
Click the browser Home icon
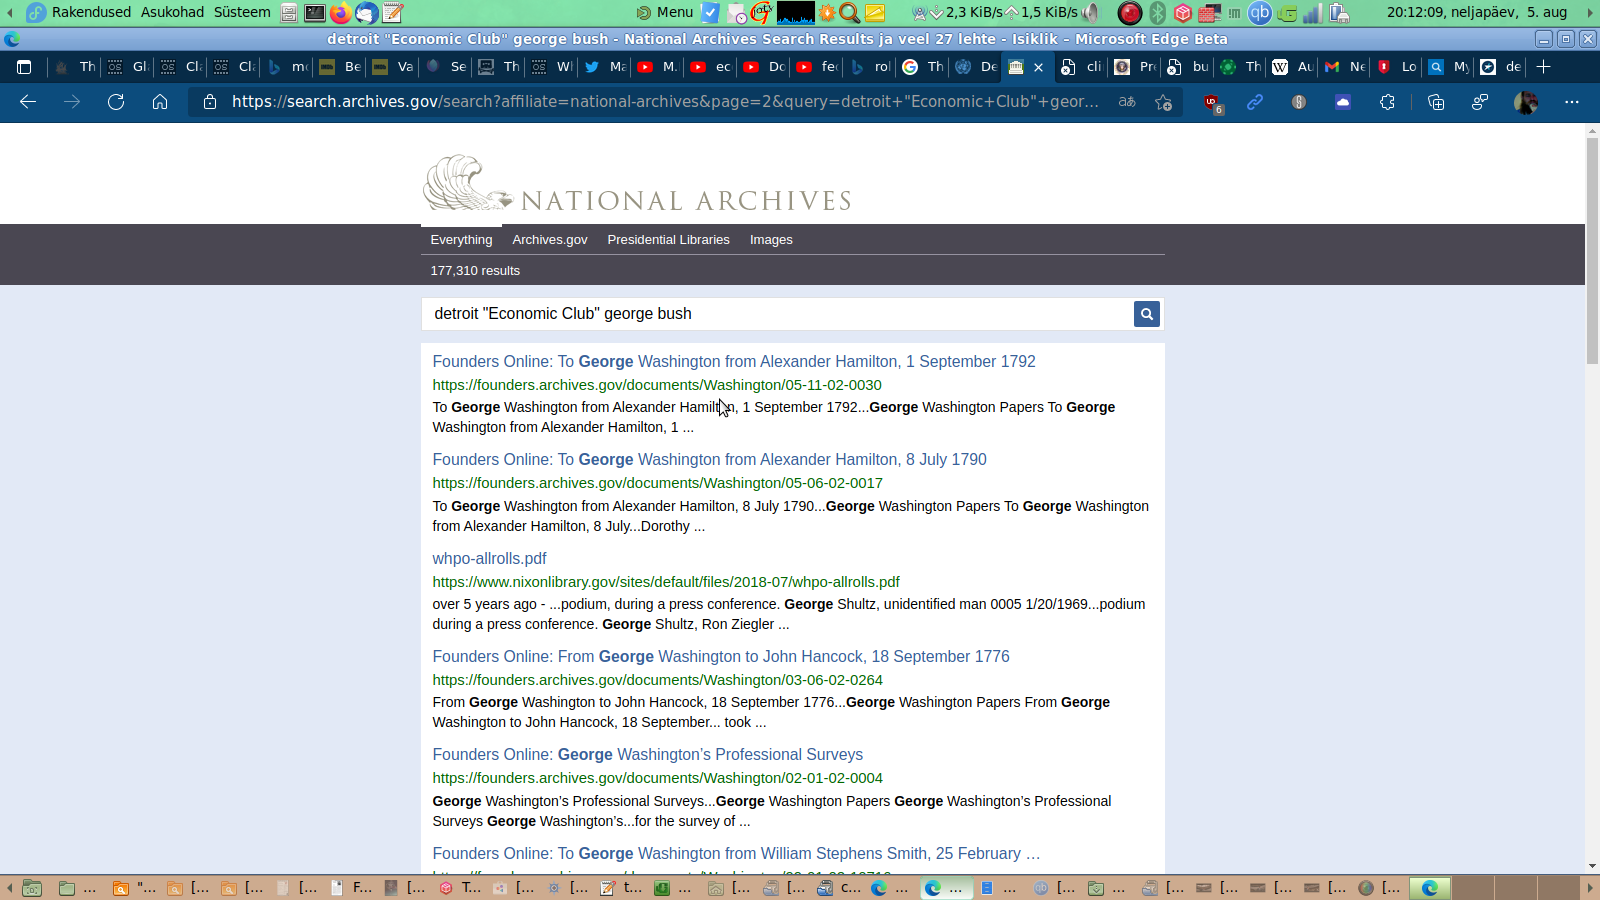point(160,102)
